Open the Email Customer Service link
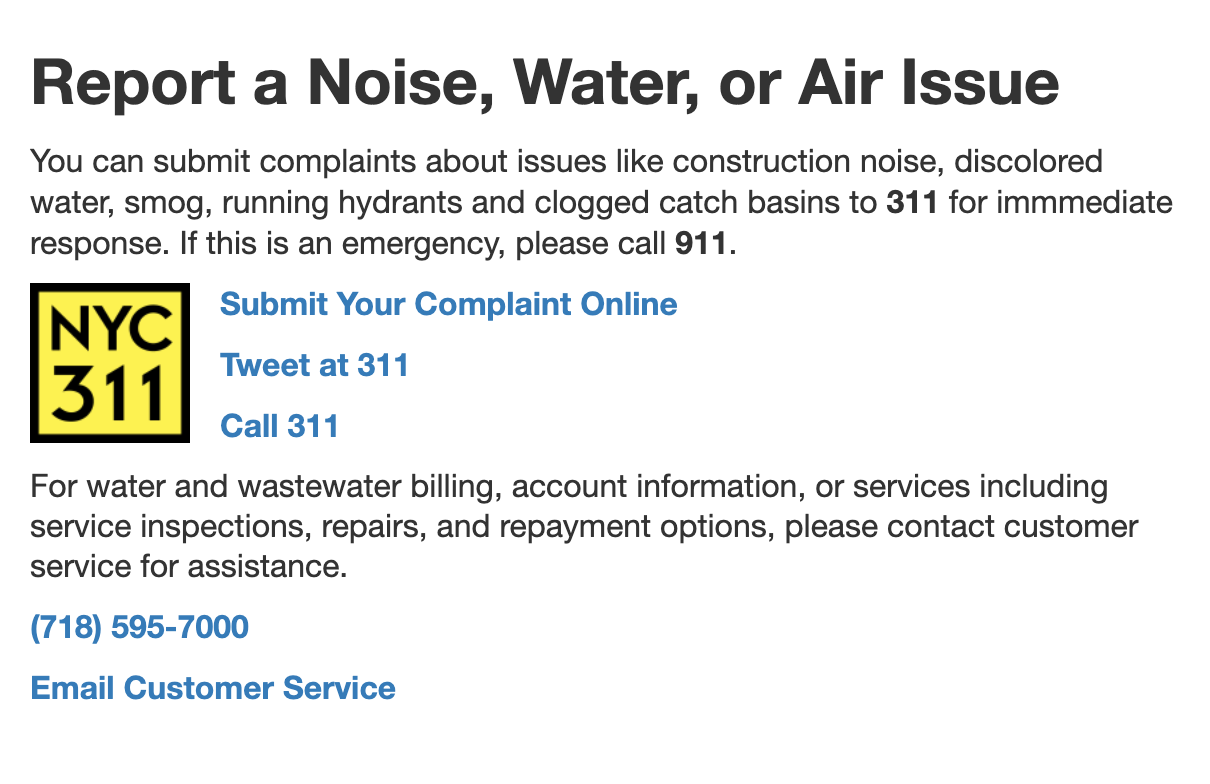Viewport: 1210px width, 784px height. point(213,688)
